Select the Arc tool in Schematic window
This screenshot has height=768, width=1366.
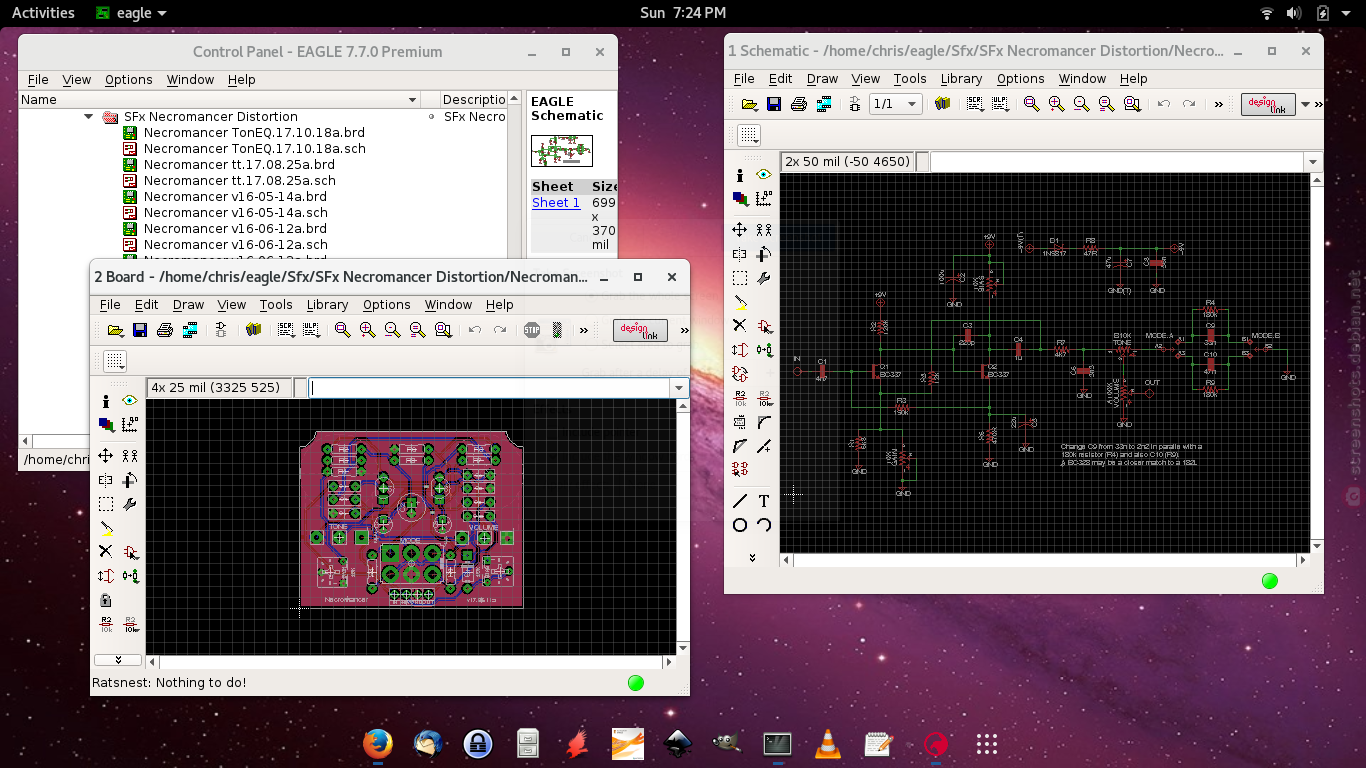point(764,525)
